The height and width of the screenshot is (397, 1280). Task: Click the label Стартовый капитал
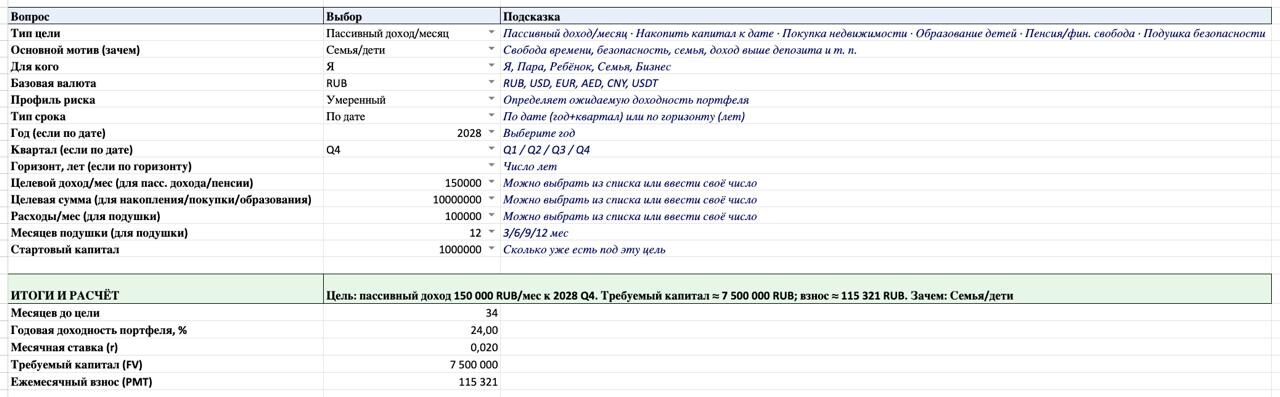[x=65, y=249]
